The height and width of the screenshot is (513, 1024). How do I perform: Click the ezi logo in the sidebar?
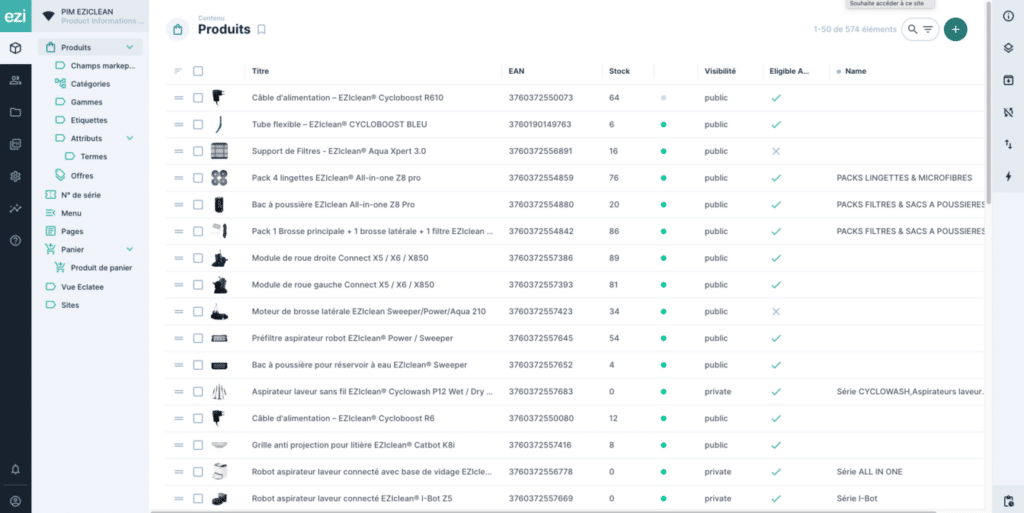(x=15, y=16)
